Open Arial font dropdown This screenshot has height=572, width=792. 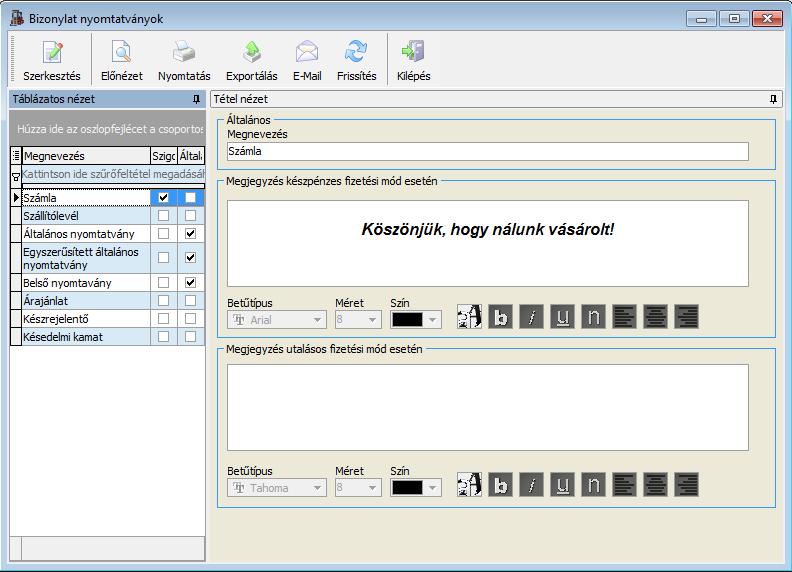(x=317, y=320)
